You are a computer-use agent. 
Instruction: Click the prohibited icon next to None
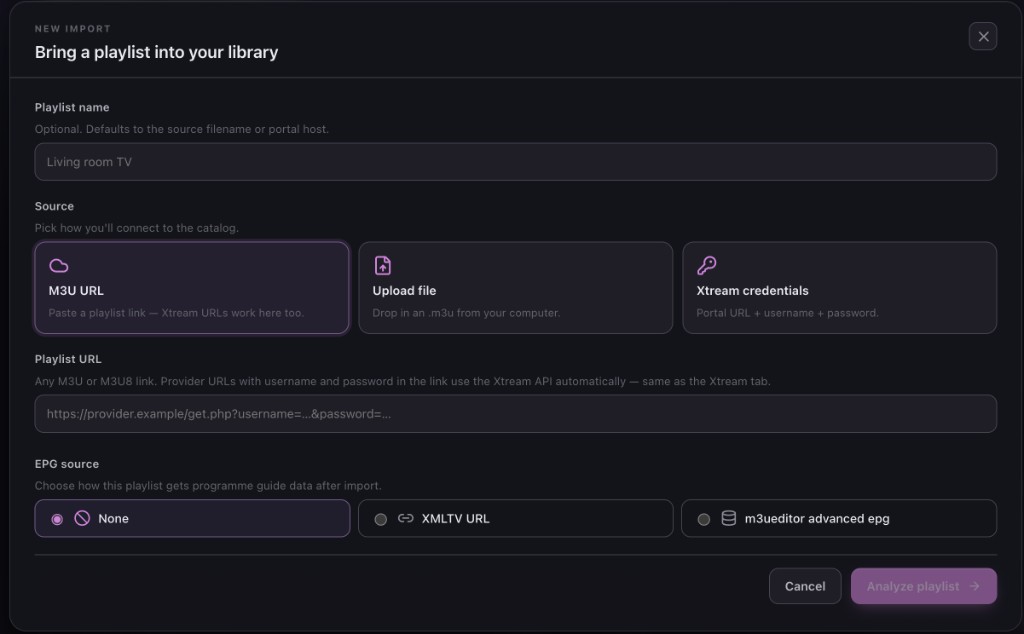coord(82,518)
